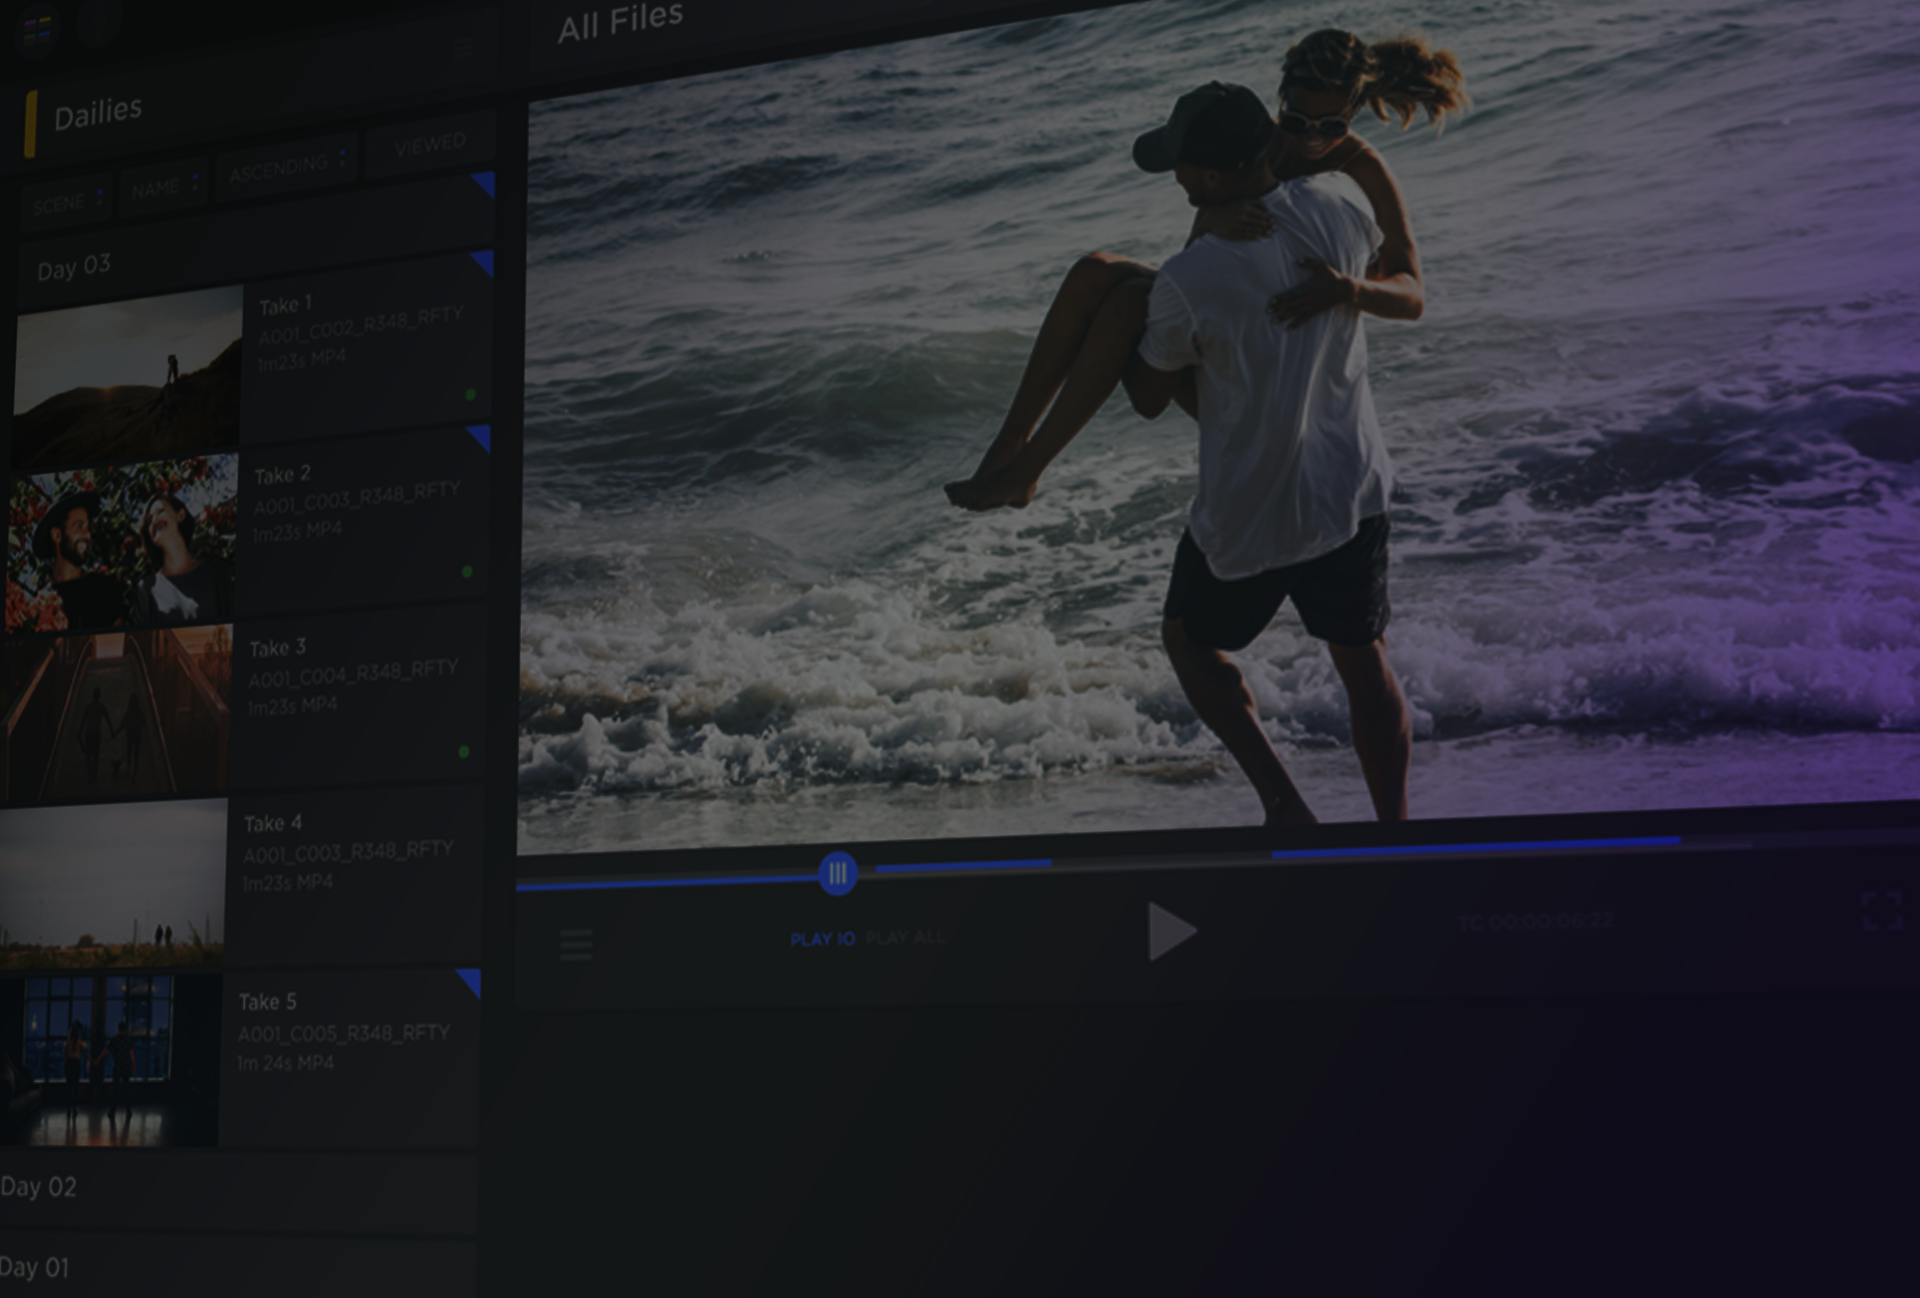The width and height of the screenshot is (1920, 1298).
Task: Click filename A001_C005_R348_RFTY
Action: tap(343, 1033)
